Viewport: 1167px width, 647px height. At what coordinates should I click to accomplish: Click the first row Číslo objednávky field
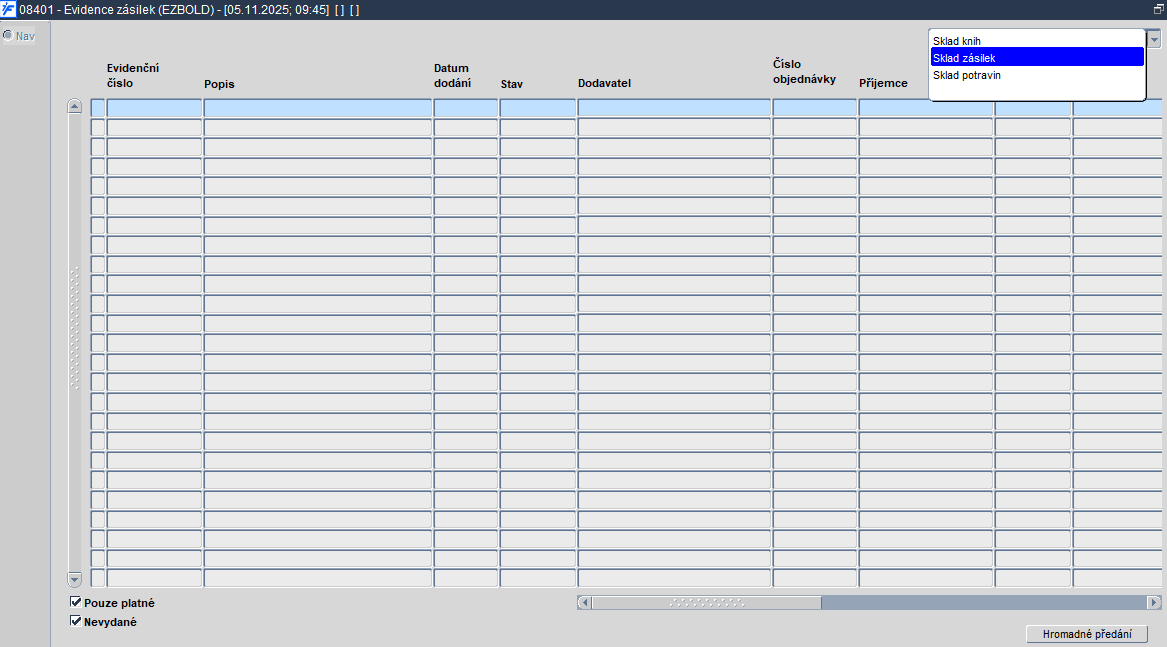815,108
